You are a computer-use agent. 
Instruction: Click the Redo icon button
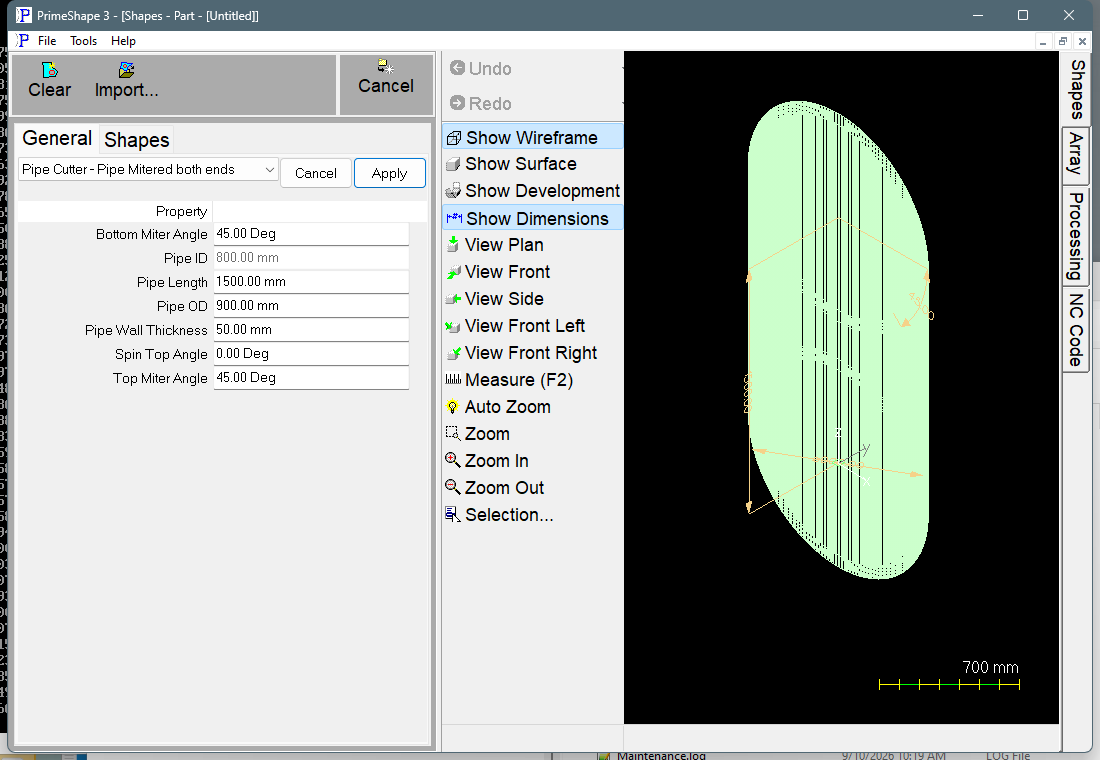(480, 103)
